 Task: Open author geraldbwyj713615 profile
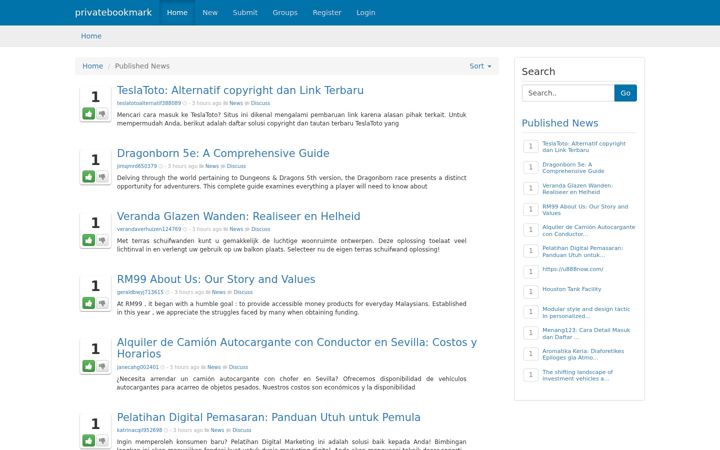[x=140, y=292]
